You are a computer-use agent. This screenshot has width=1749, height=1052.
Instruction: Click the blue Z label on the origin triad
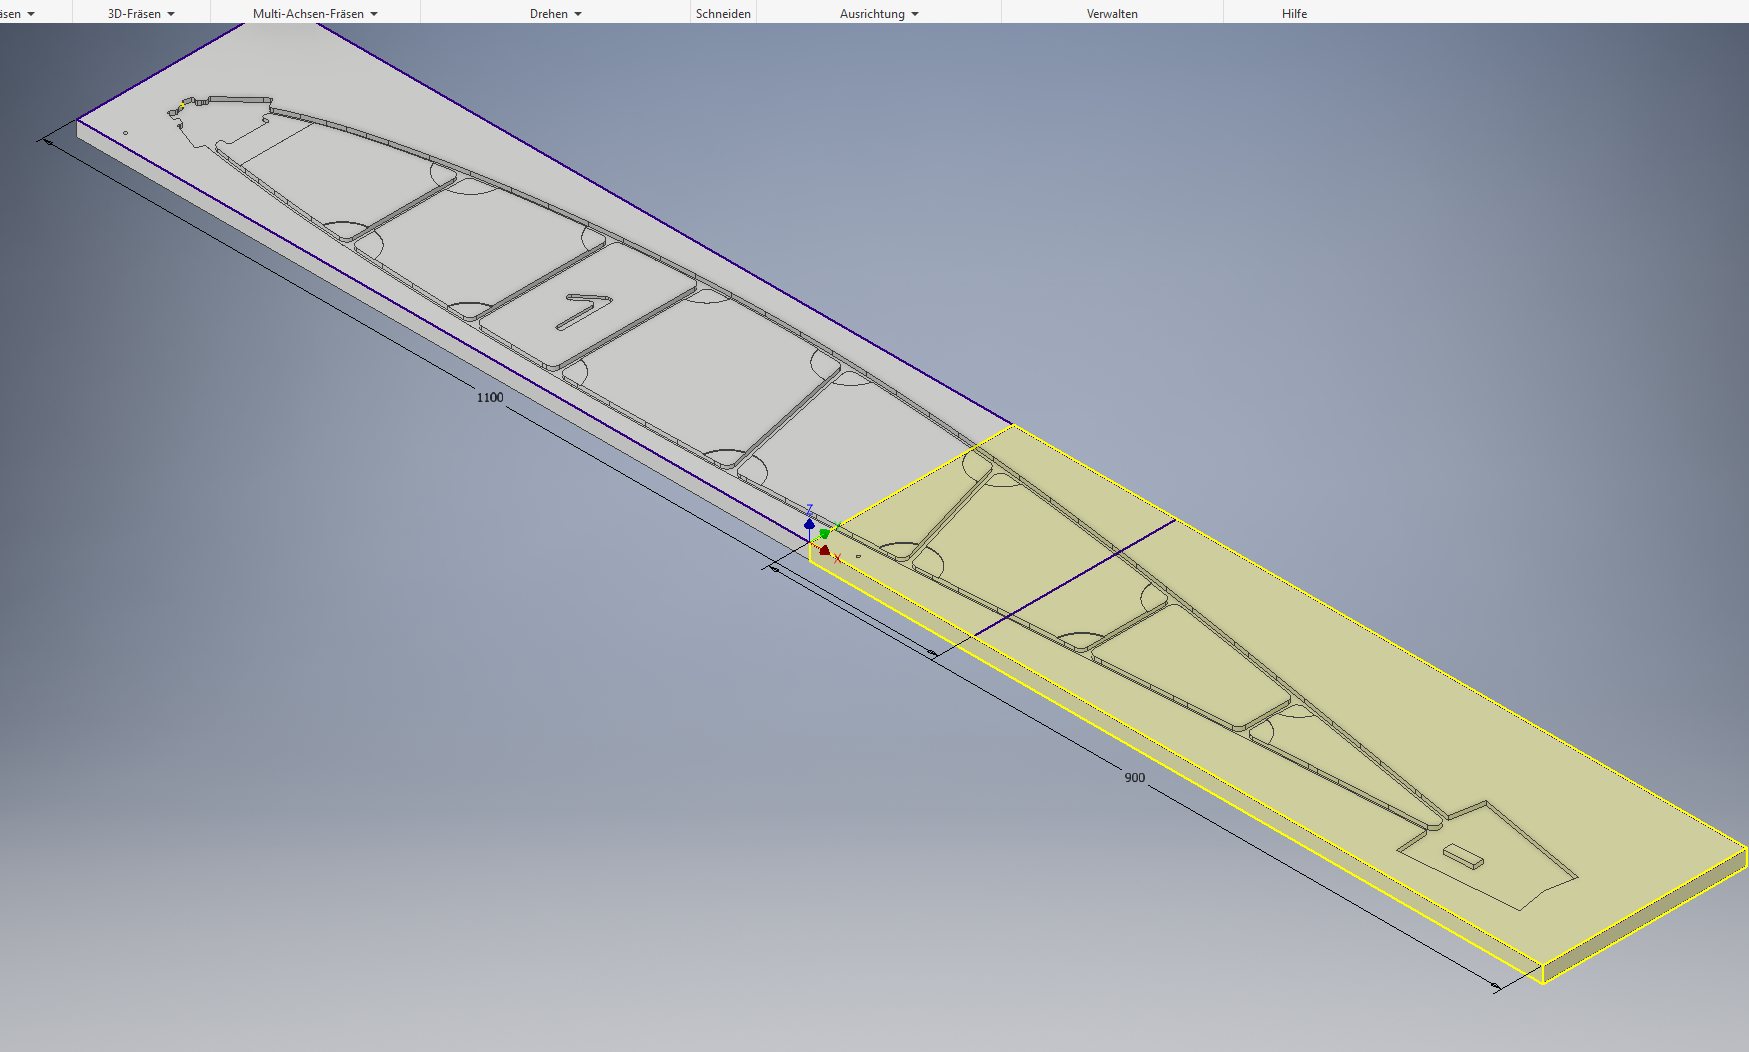click(x=810, y=509)
